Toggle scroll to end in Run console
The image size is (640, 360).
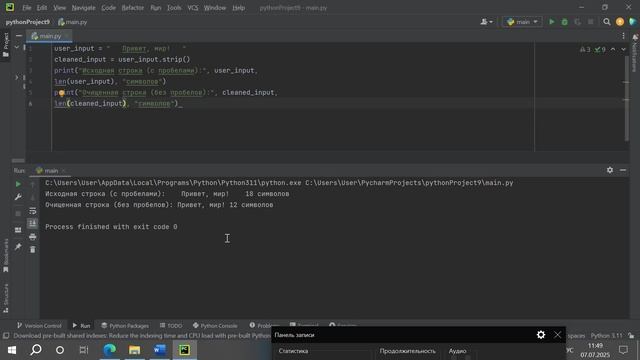33,223
